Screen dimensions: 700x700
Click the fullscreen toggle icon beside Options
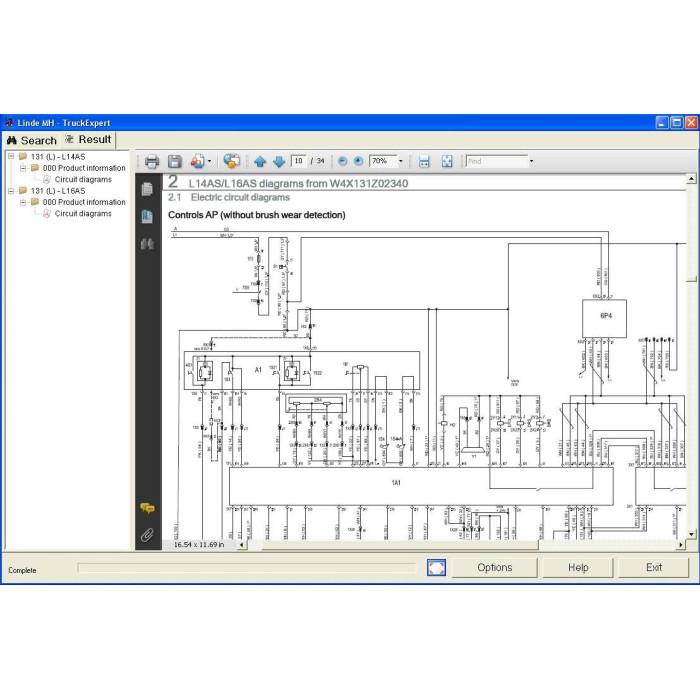click(436, 567)
